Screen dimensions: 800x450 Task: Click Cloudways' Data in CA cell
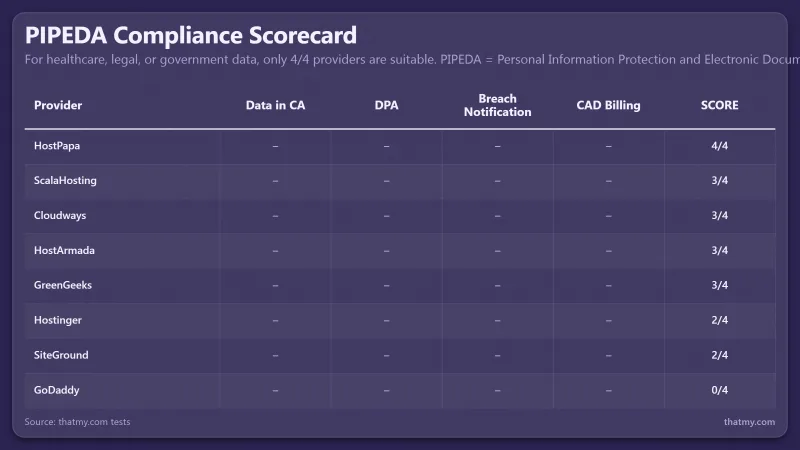tap(276, 216)
